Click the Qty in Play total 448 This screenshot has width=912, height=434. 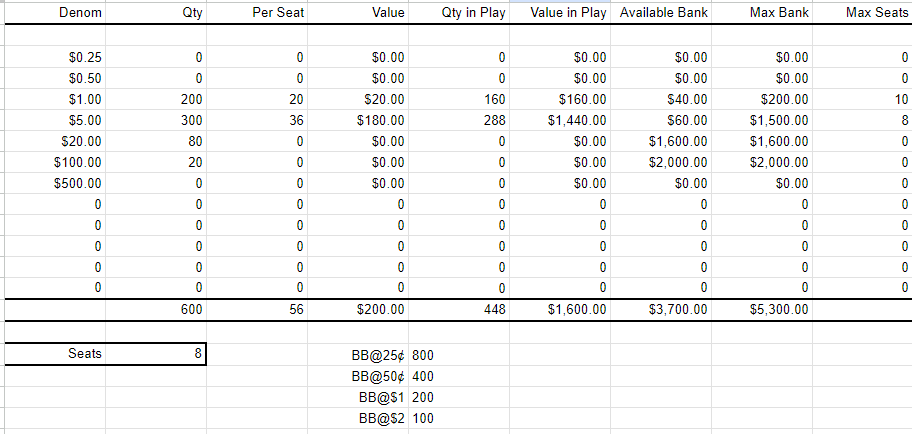(459, 310)
